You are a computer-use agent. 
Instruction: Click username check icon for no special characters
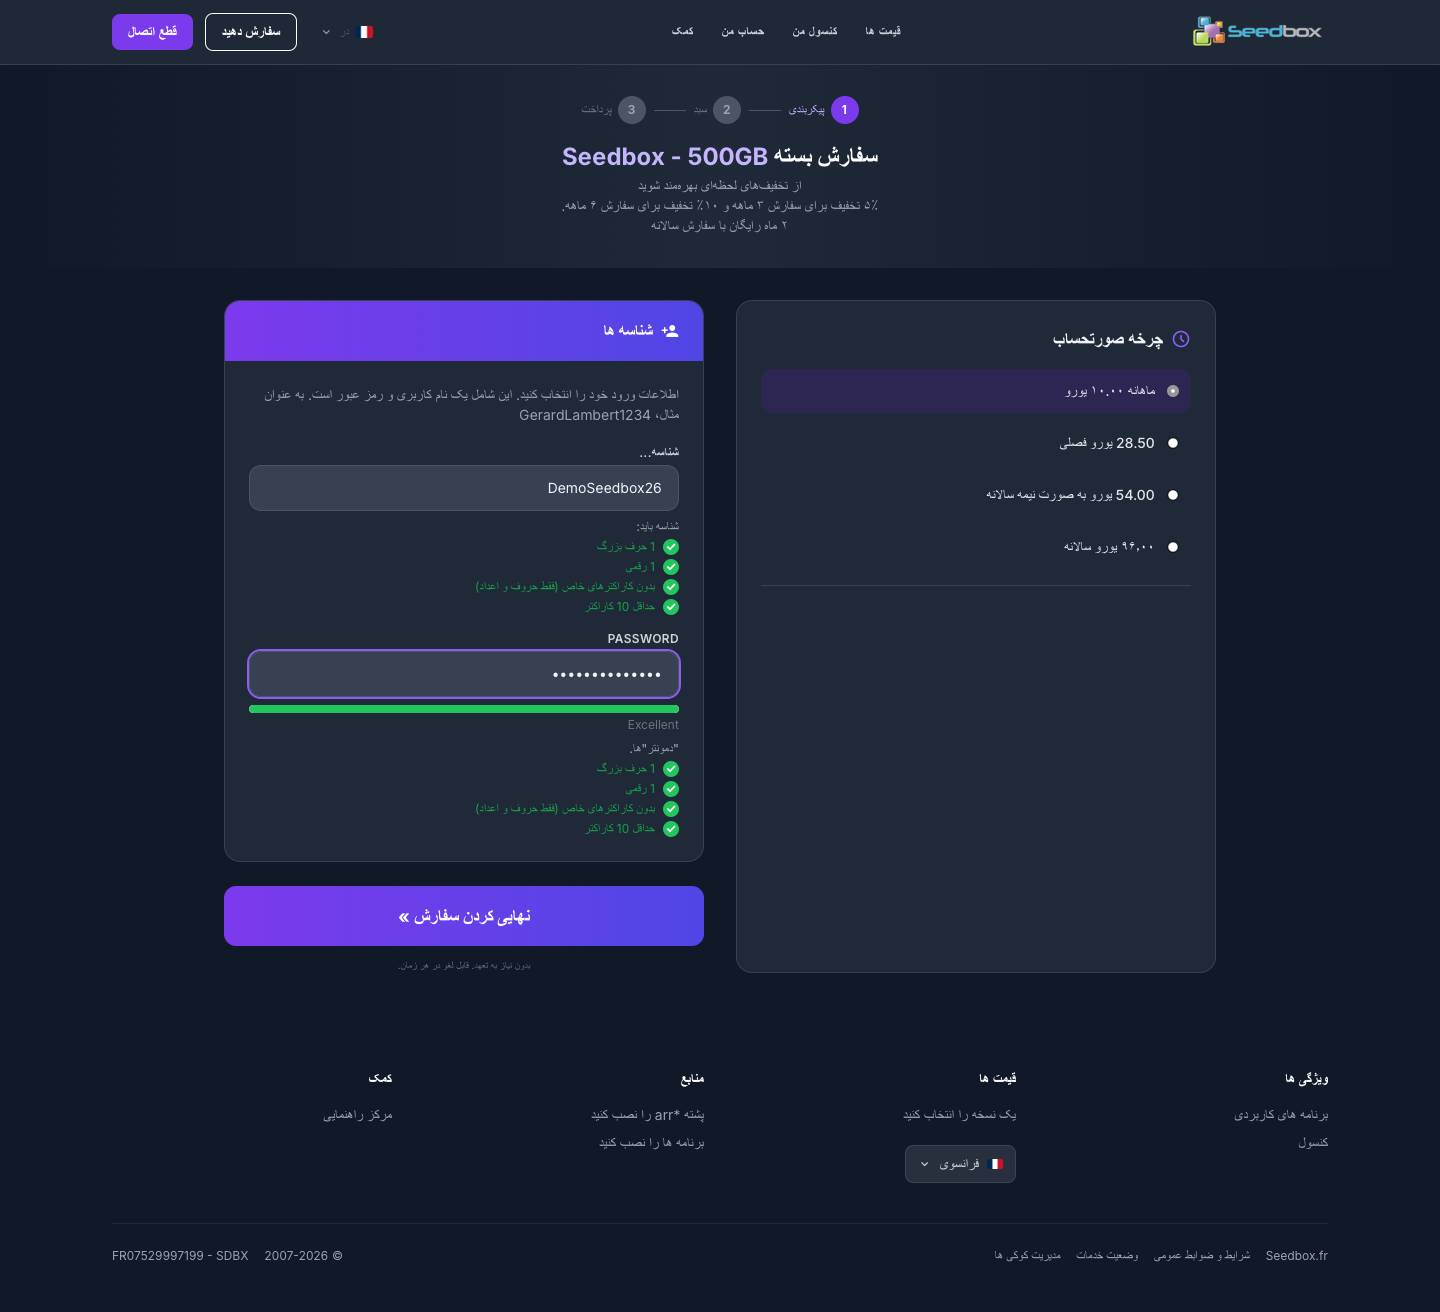point(671,587)
